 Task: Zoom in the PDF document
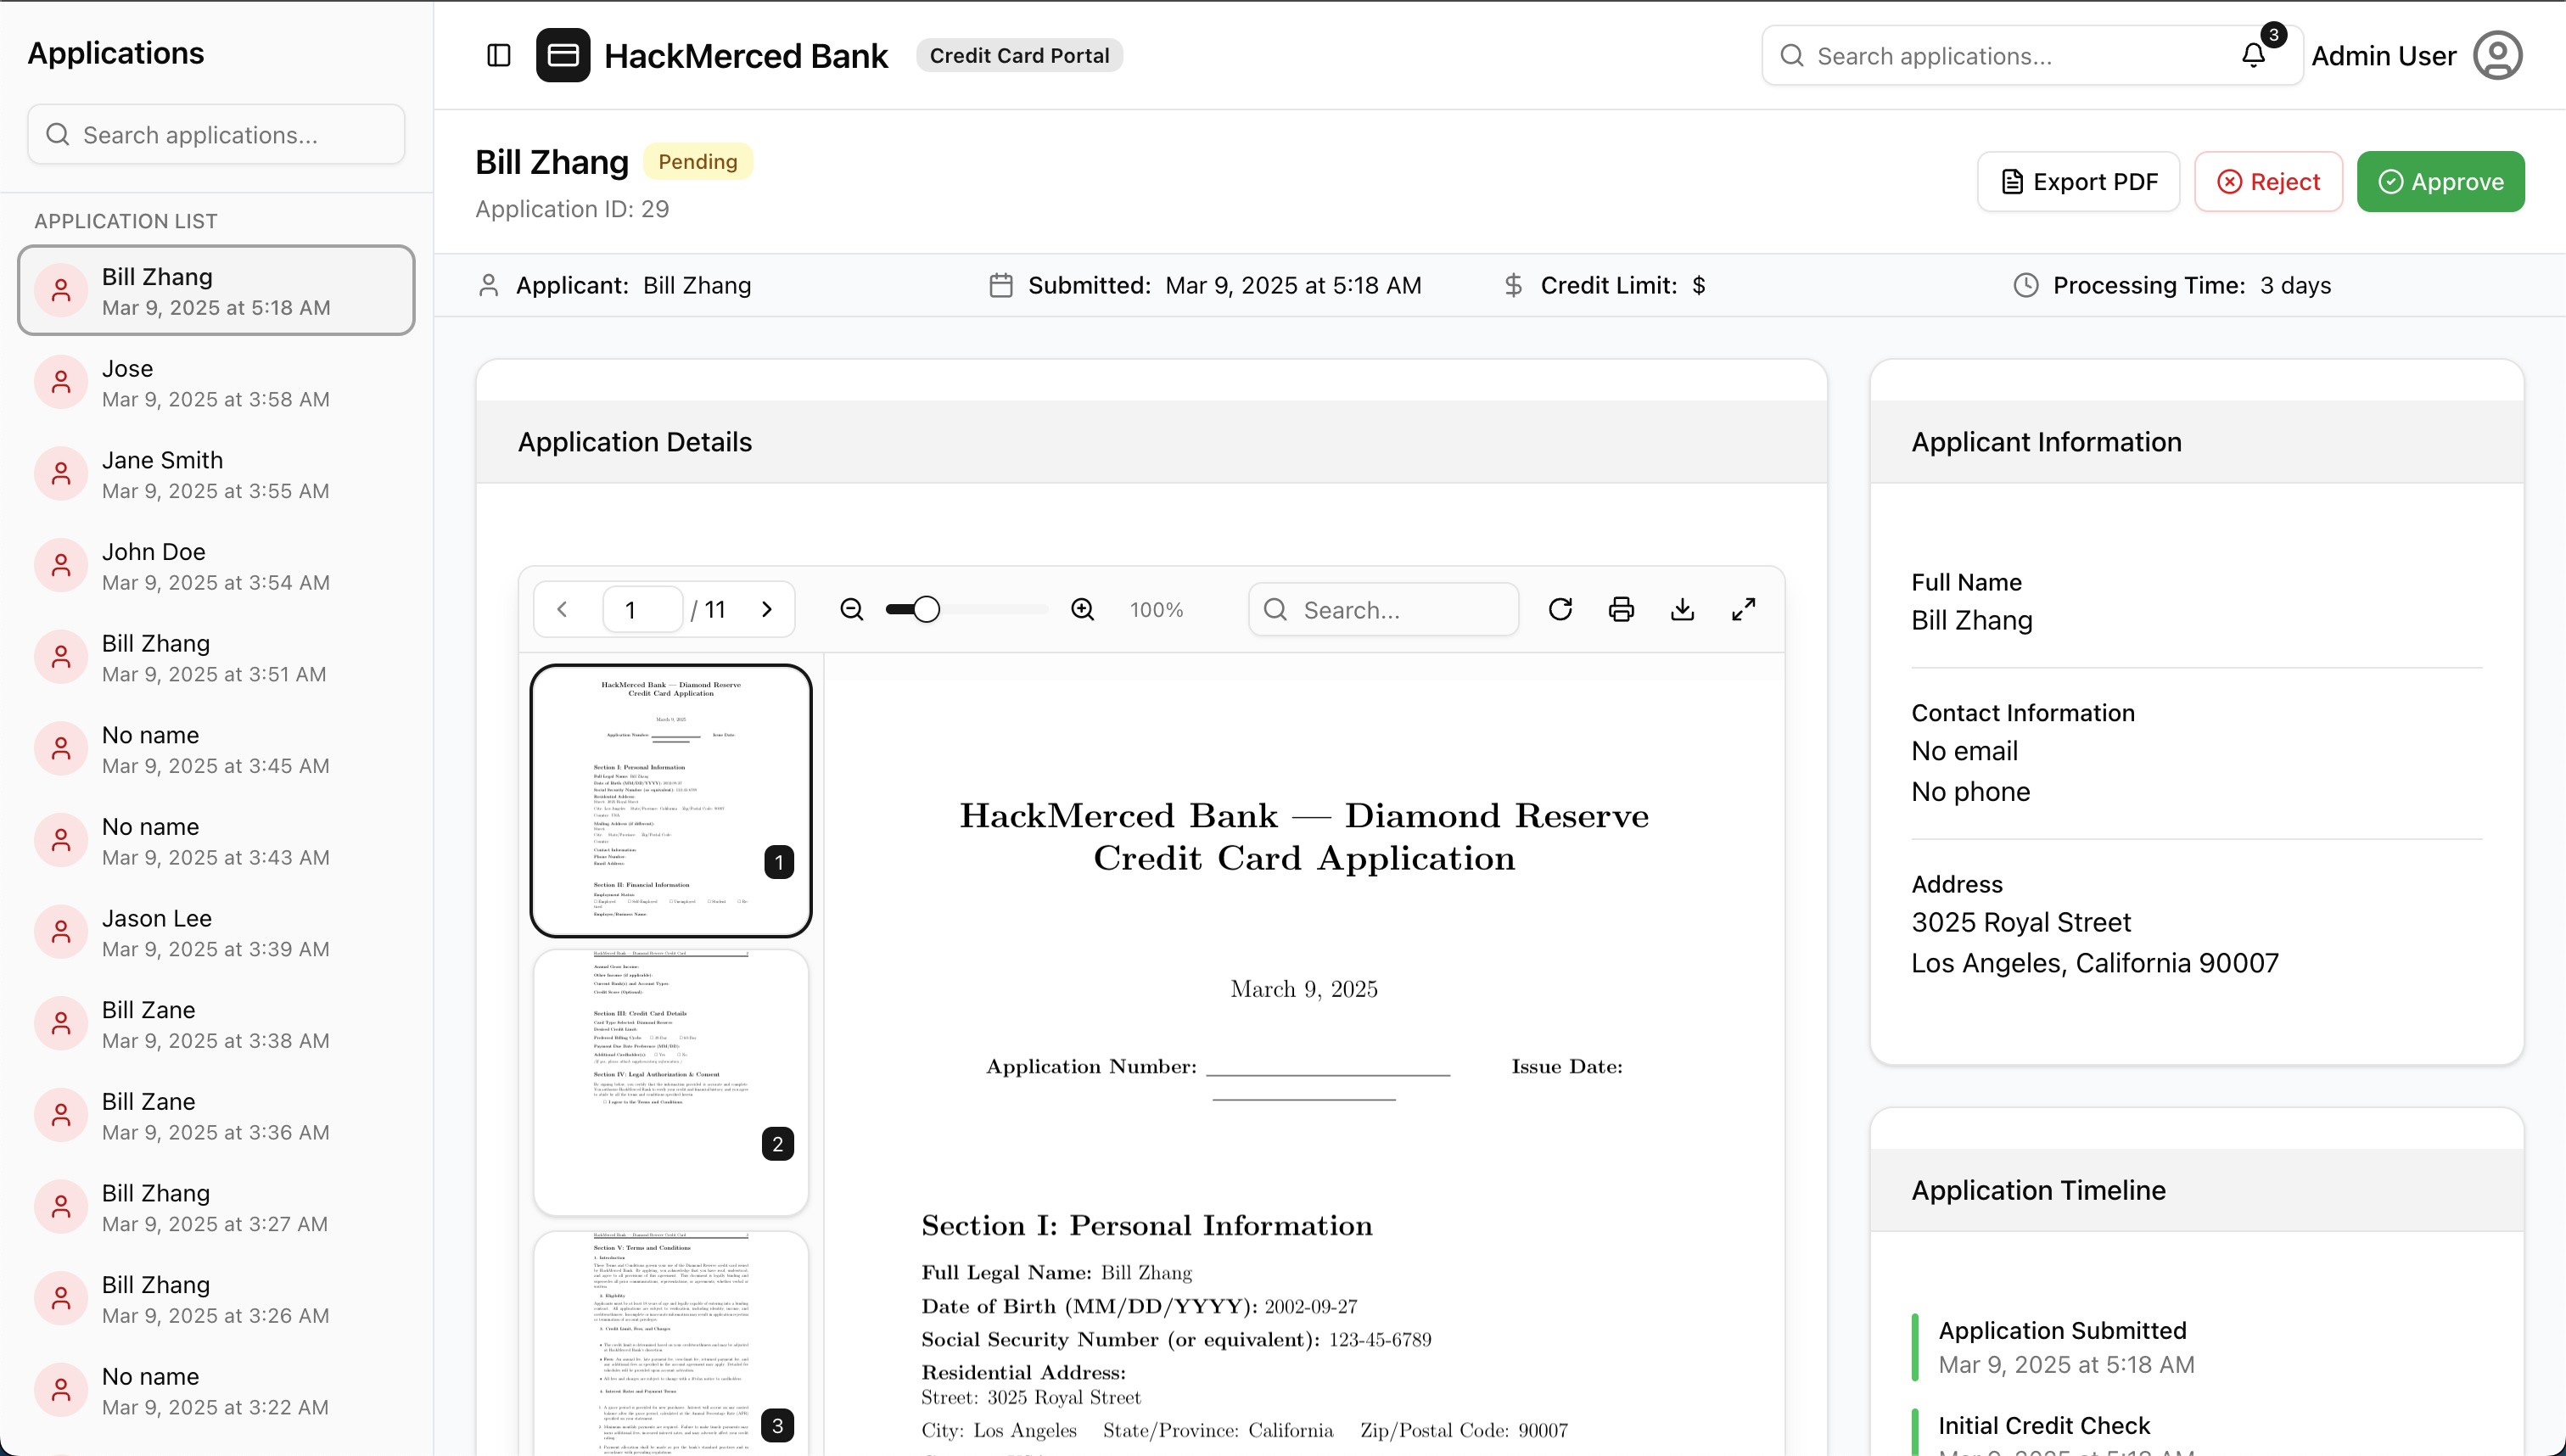tap(1082, 610)
